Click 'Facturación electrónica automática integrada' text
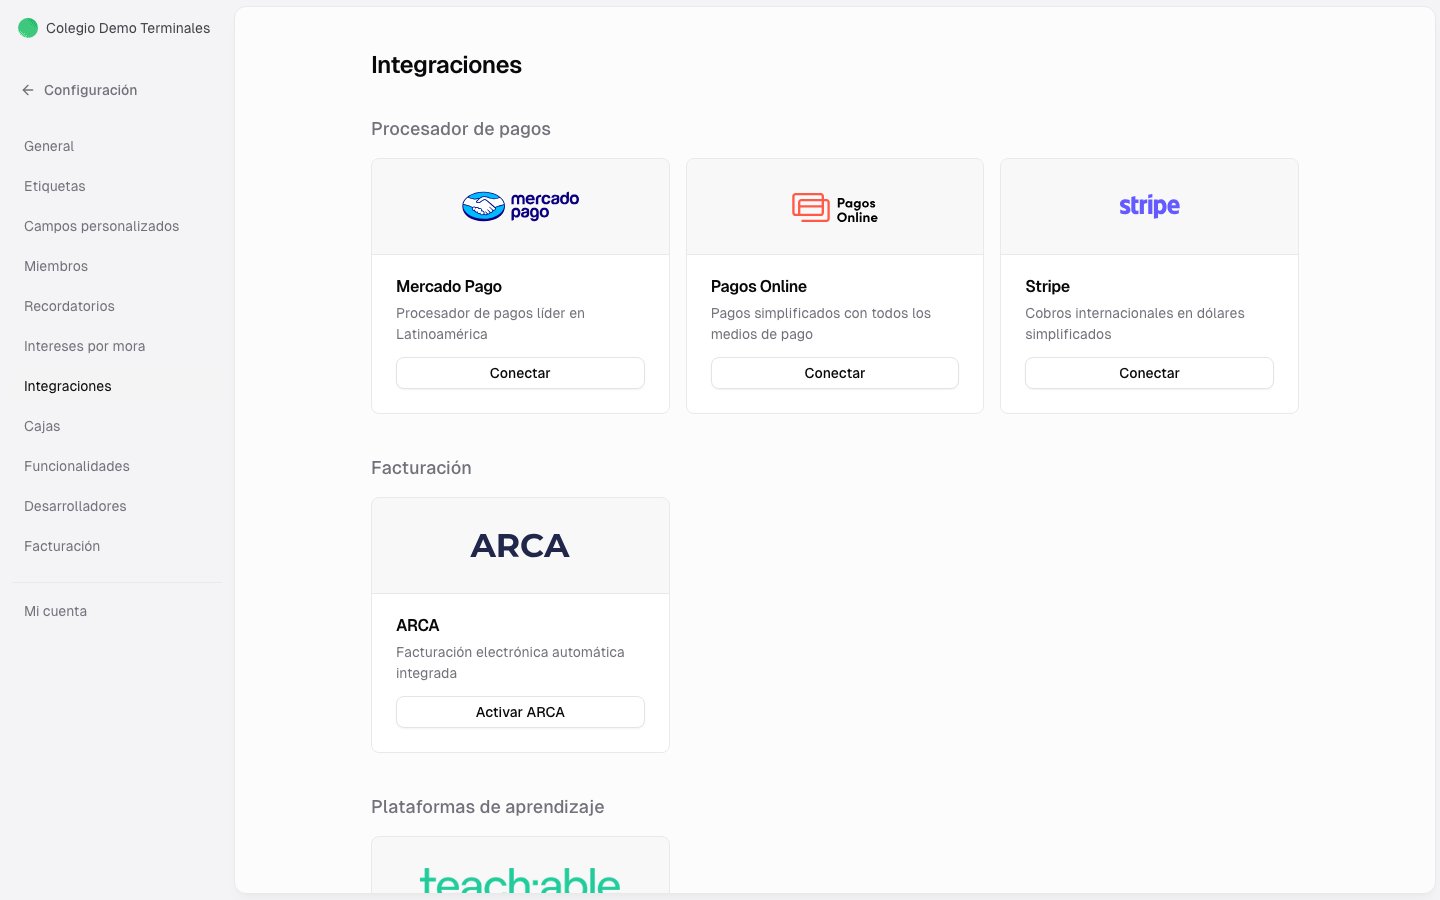Image resolution: width=1440 pixels, height=900 pixels. coord(510,662)
